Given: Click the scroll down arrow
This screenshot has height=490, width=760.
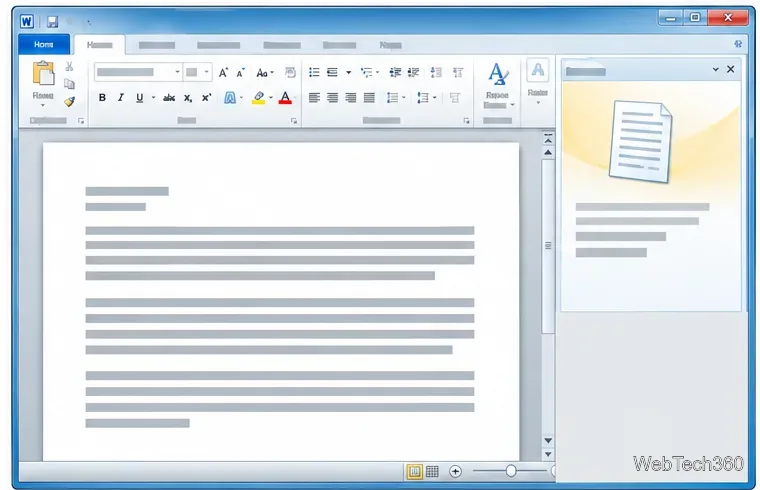Looking at the screenshot, I should click(x=548, y=441).
